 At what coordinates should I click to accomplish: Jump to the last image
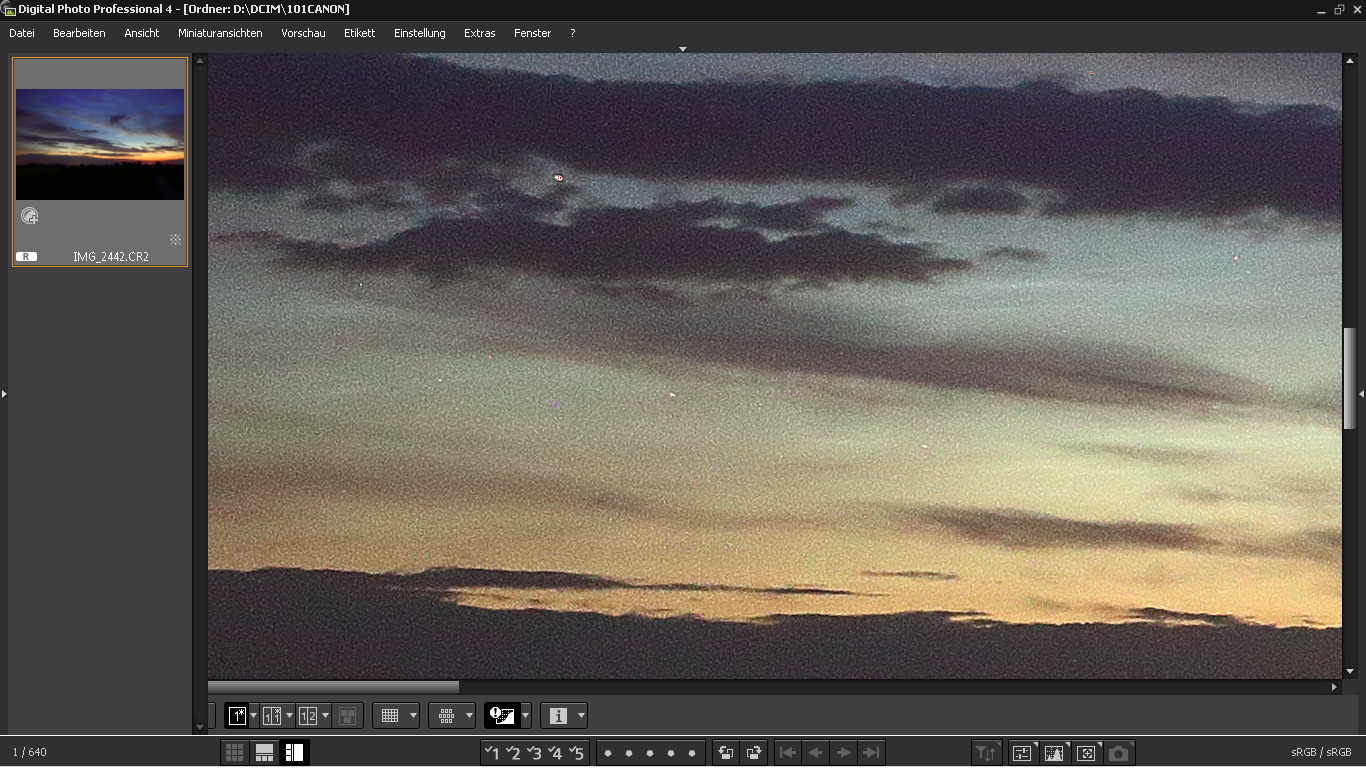pyautogui.click(x=871, y=753)
